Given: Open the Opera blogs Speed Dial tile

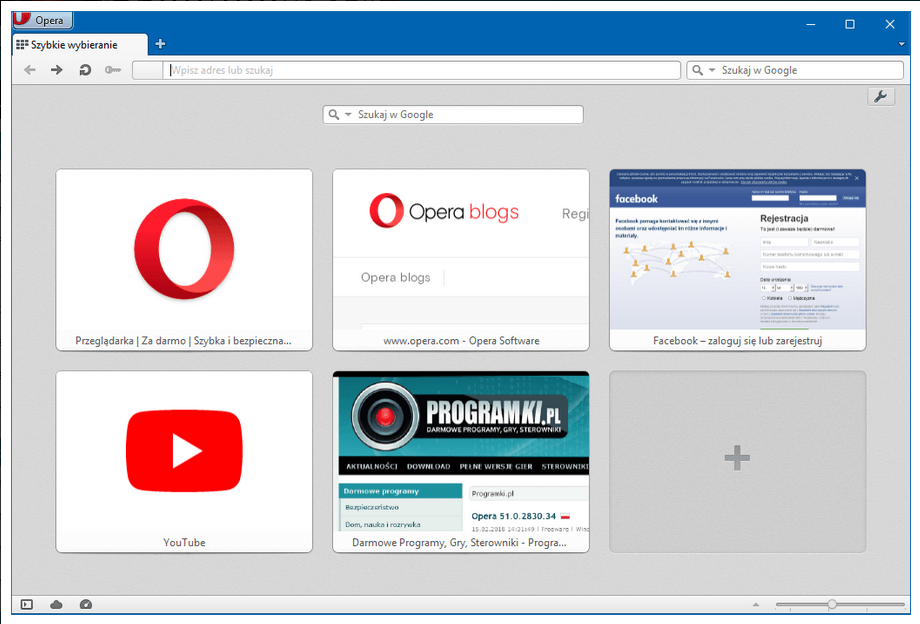Looking at the screenshot, I should point(461,260).
